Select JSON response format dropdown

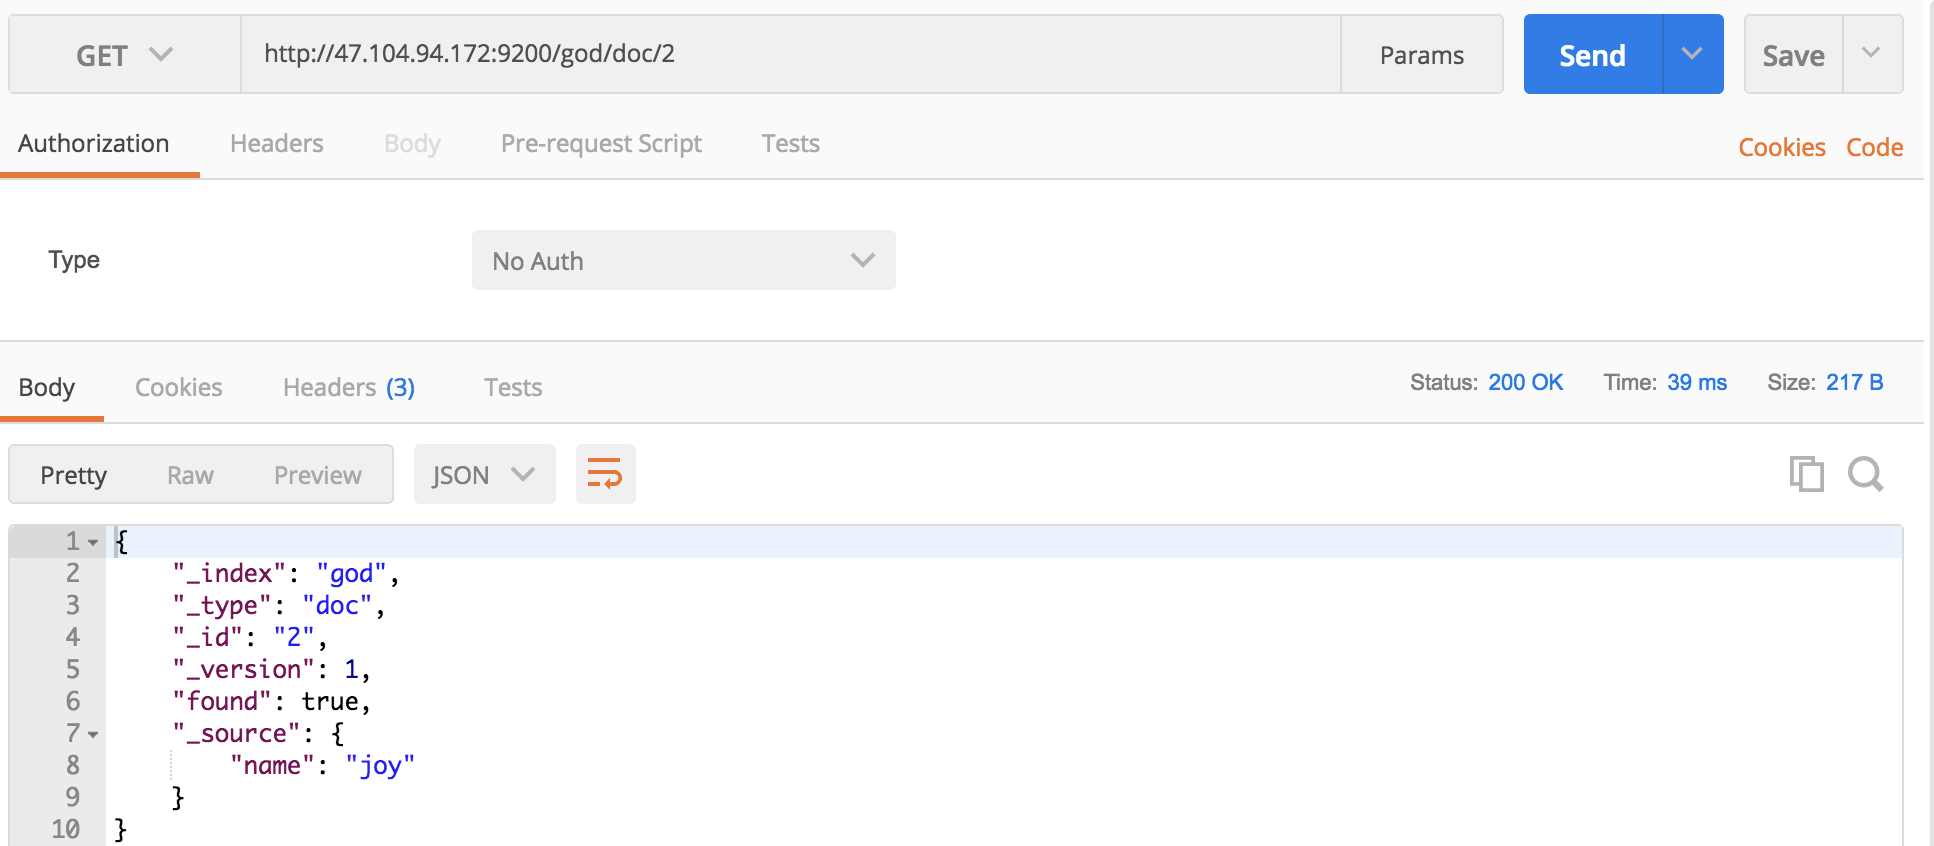(485, 474)
